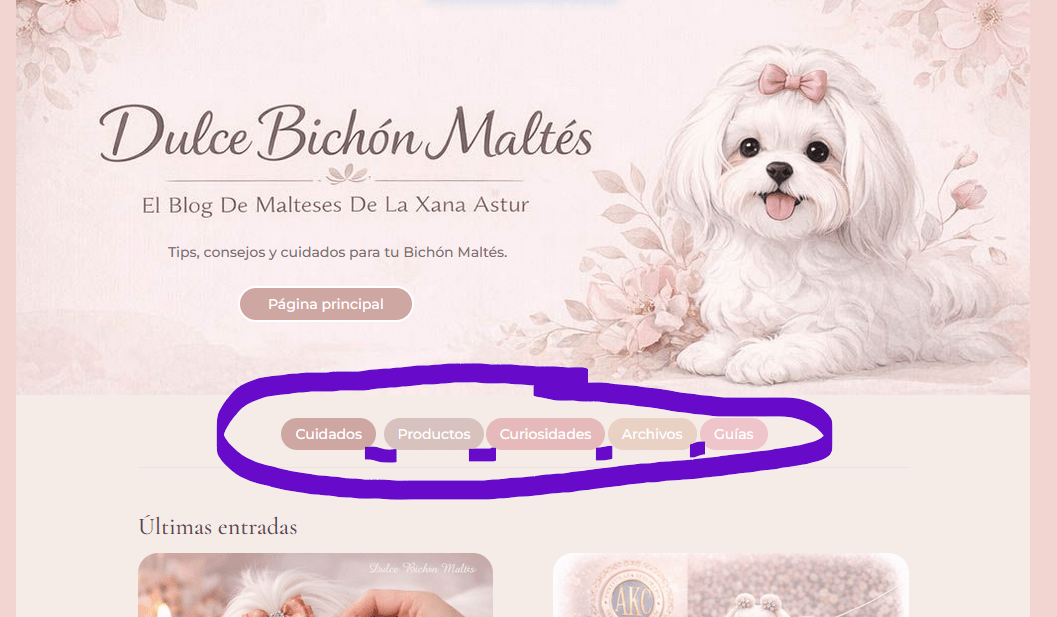Open the Archivos category pill
Viewport: 1057px width, 617px height.
click(x=652, y=434)
